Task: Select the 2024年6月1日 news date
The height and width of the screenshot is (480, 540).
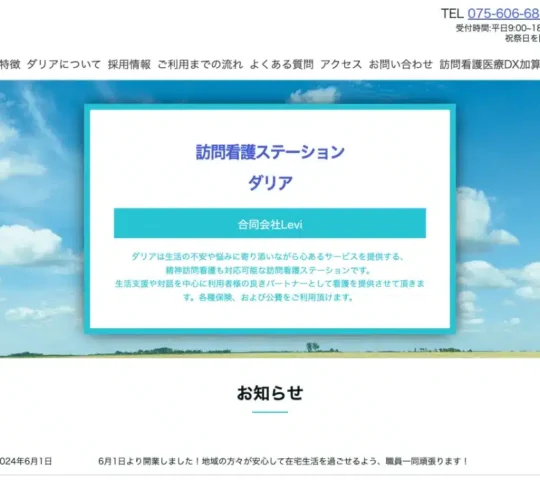Action: (26, 461)
